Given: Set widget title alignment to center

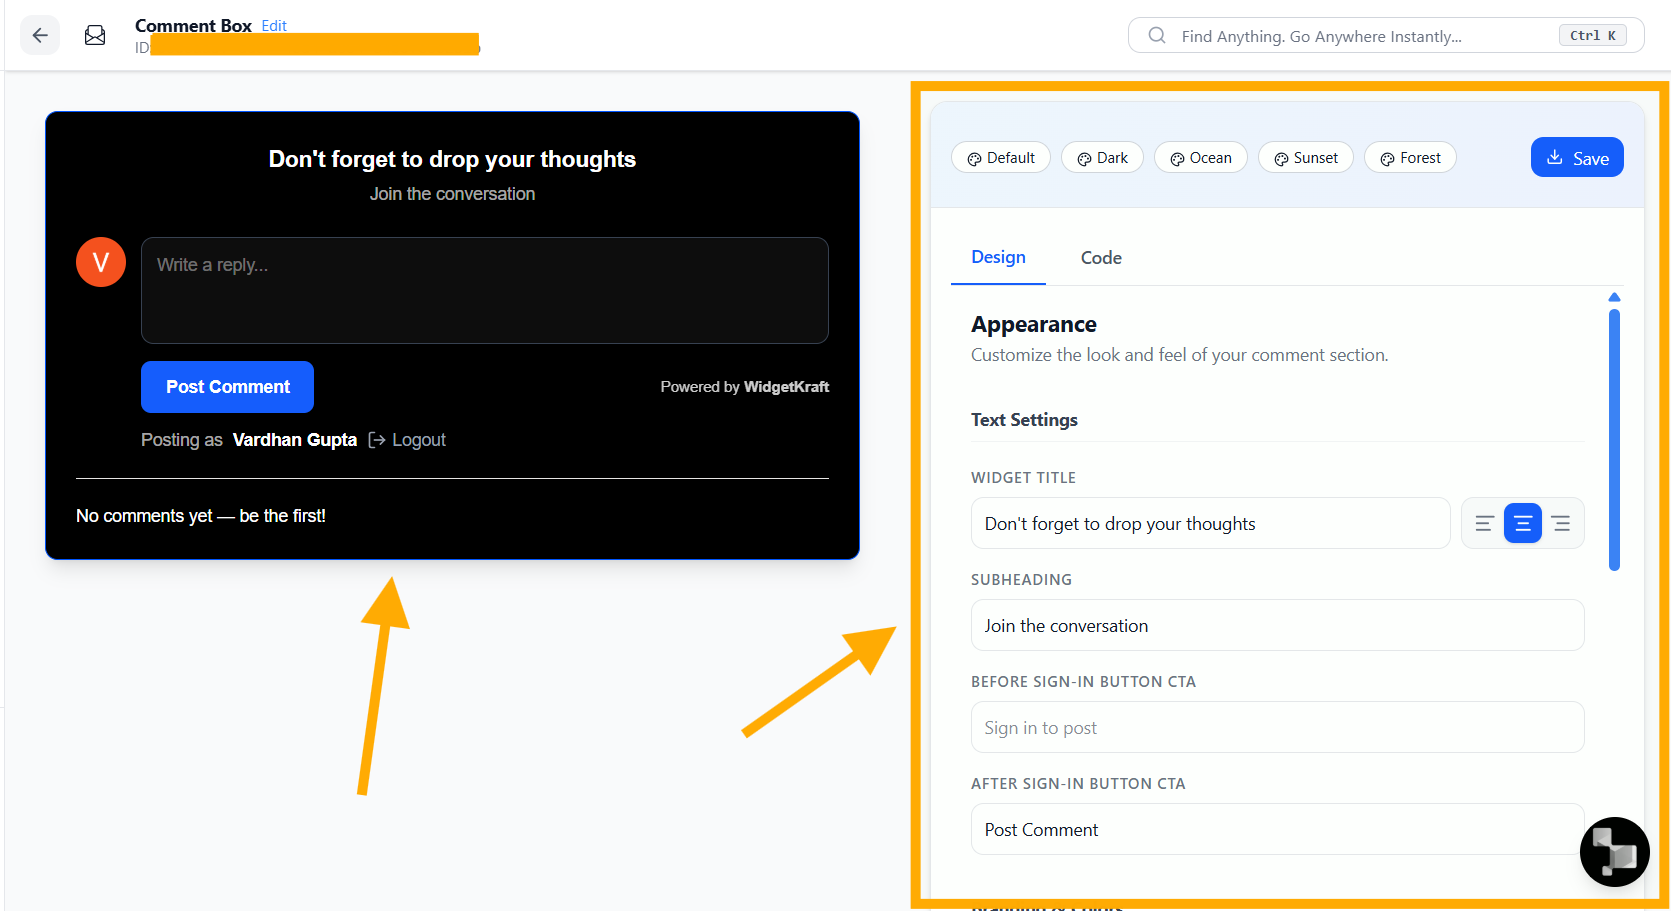Looking at the screenshot, I should [1522, 523].
